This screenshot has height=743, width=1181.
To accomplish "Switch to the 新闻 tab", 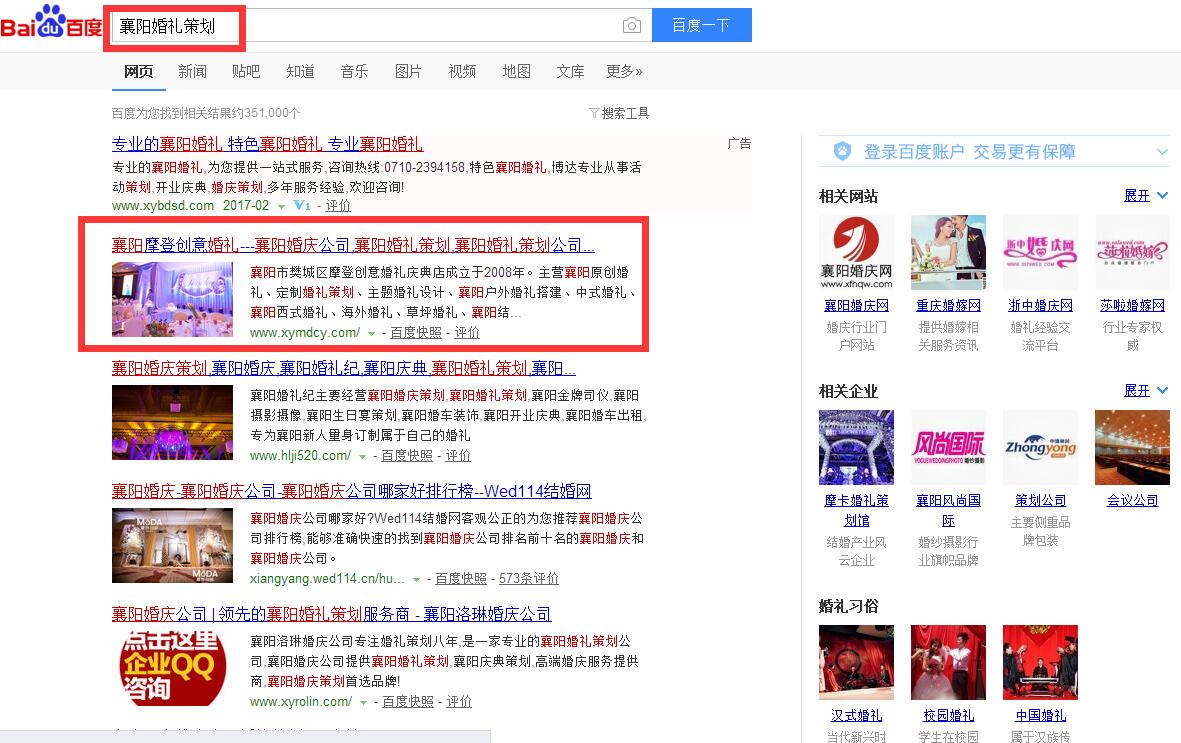I will (x=192, y=72).
